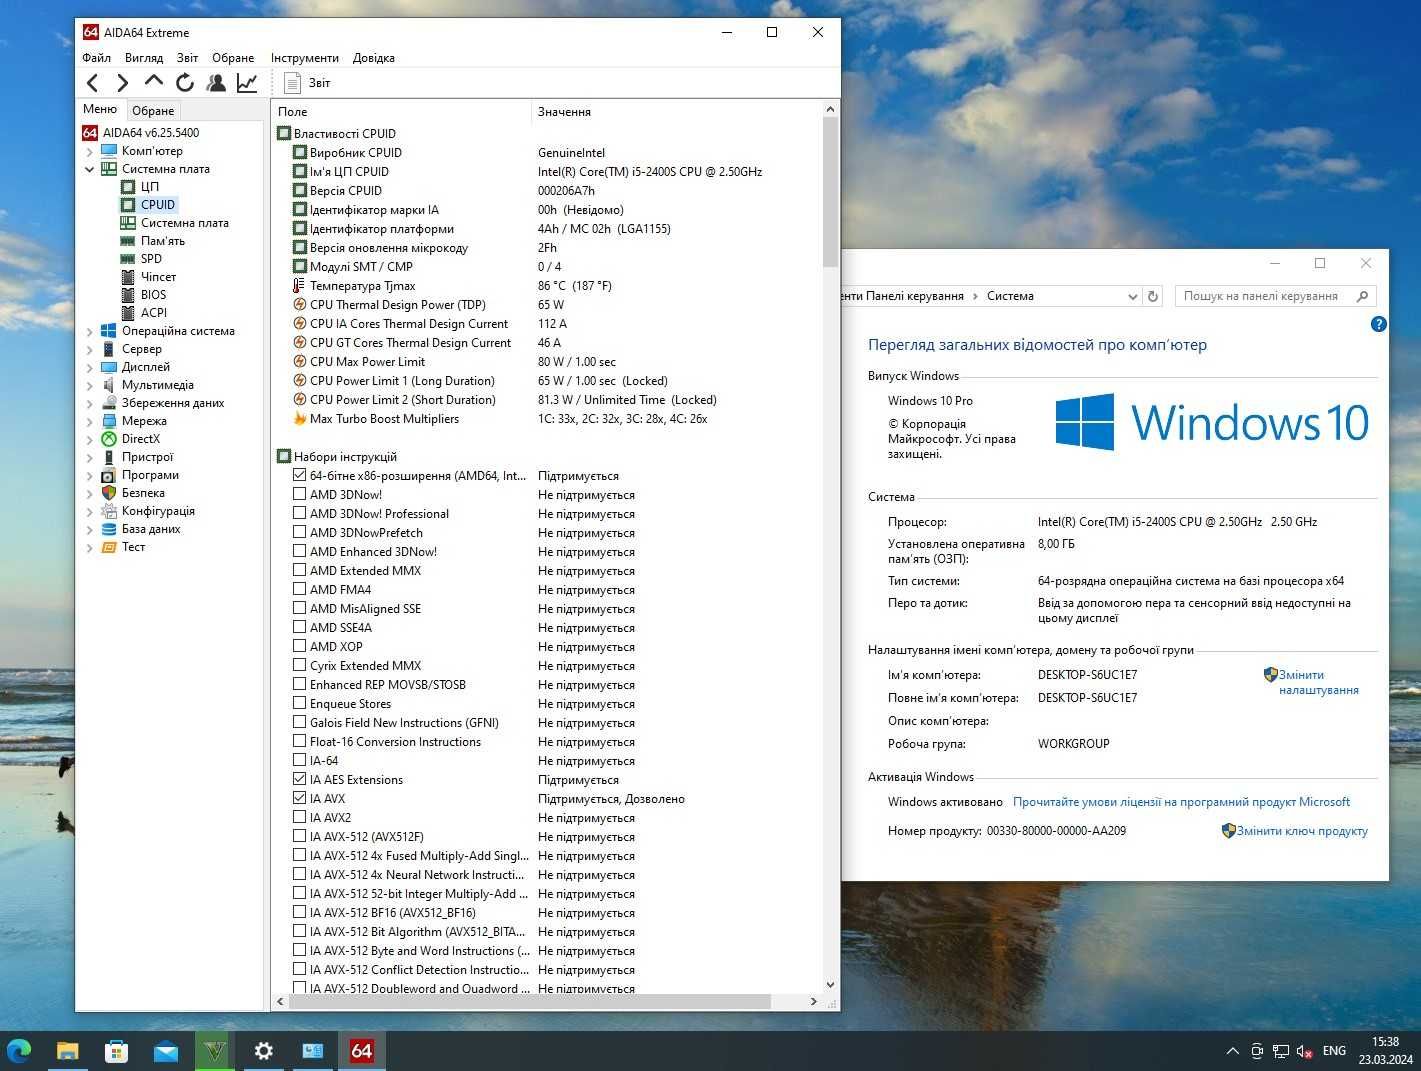Click Змінити ключ продукту link
The width and height of the screenshot is (1421, 1071).
[1302, 831]
